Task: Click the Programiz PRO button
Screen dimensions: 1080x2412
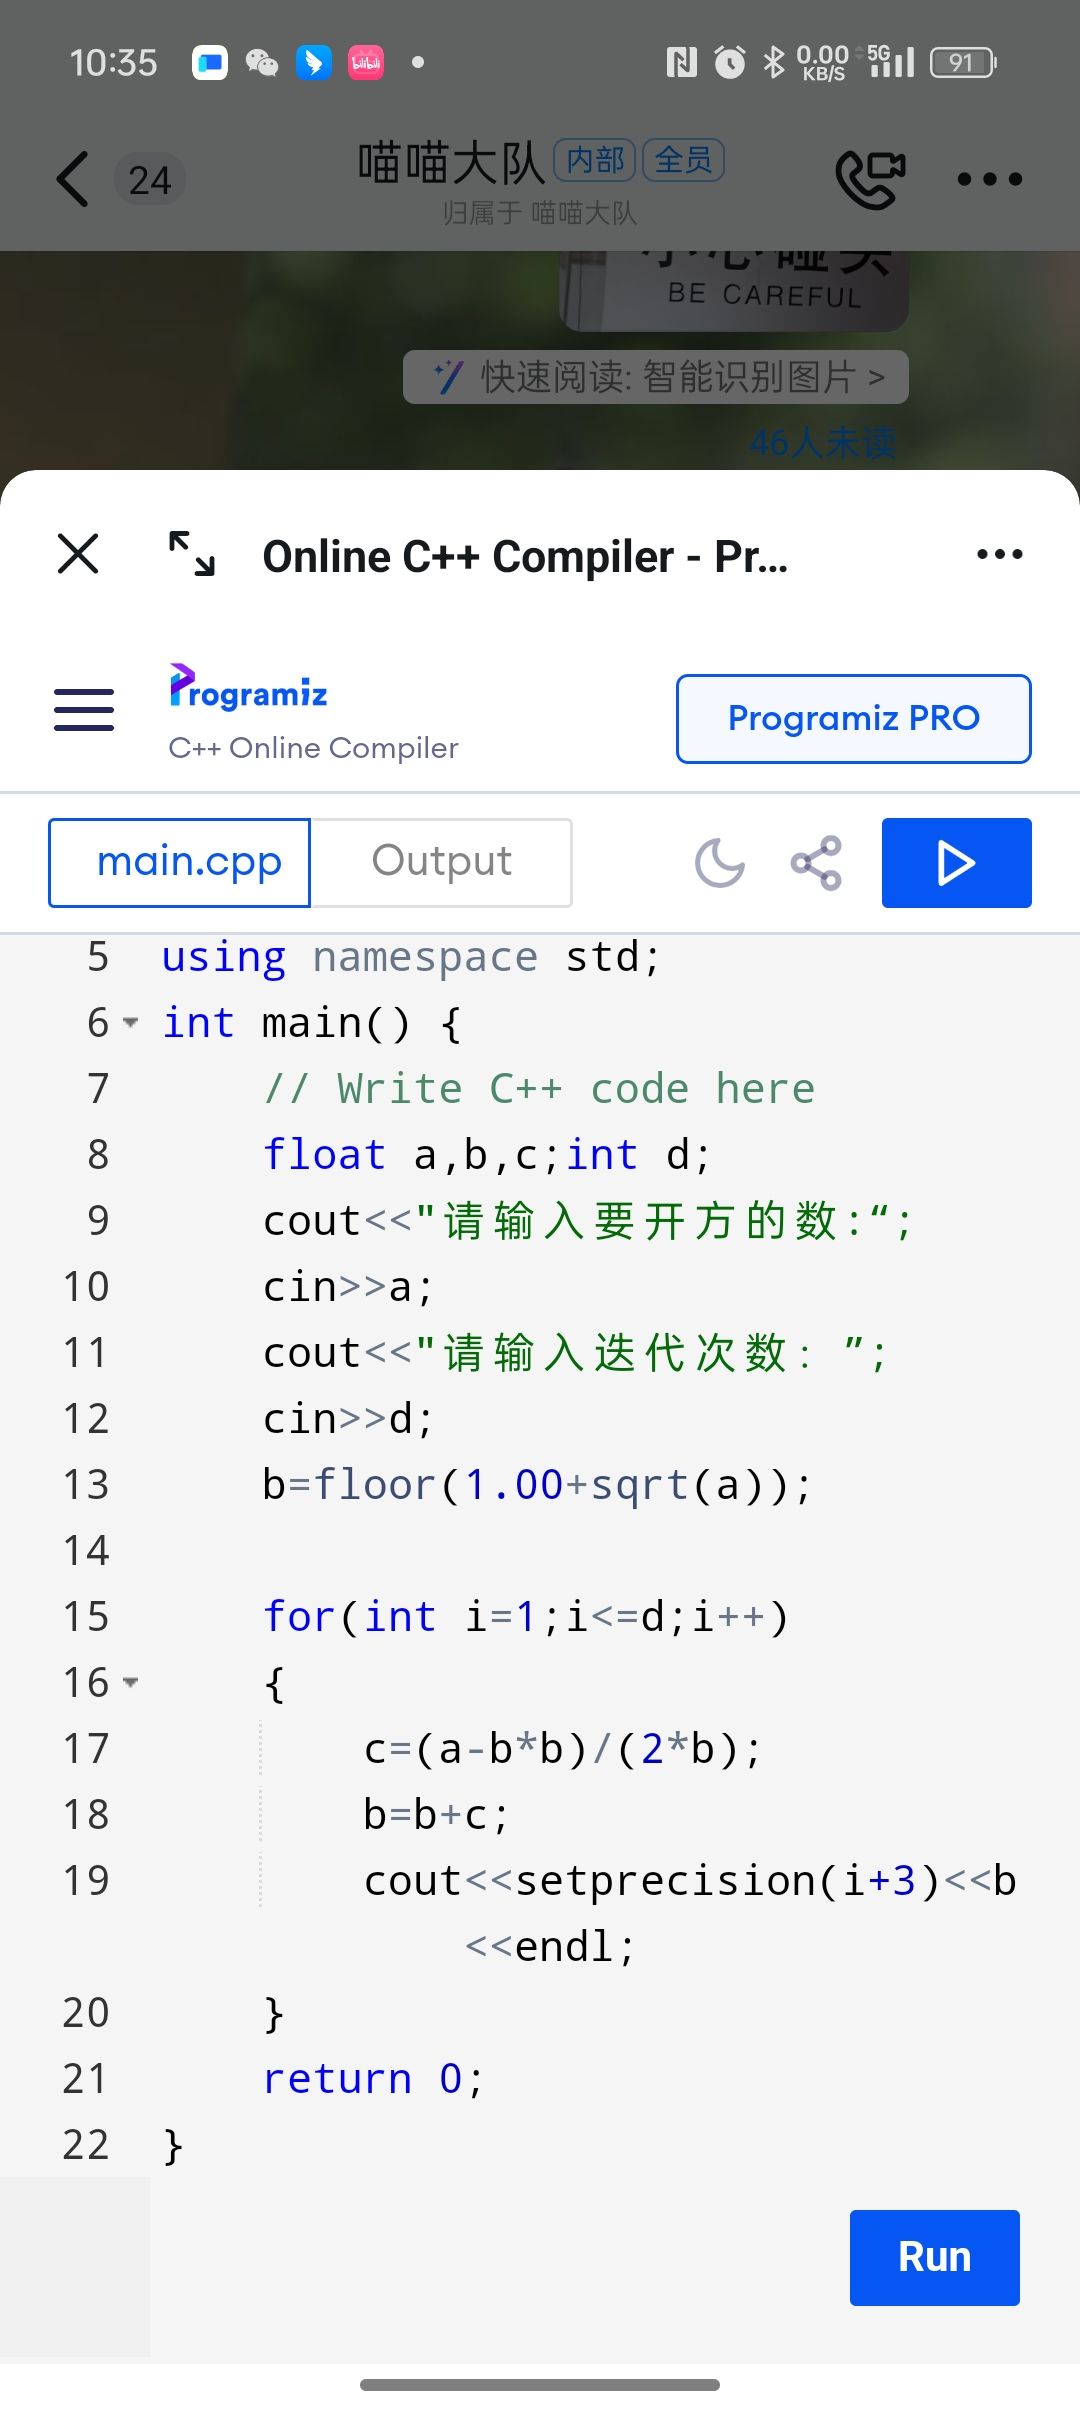Action: pyautogui.click(x=853, y=719)
